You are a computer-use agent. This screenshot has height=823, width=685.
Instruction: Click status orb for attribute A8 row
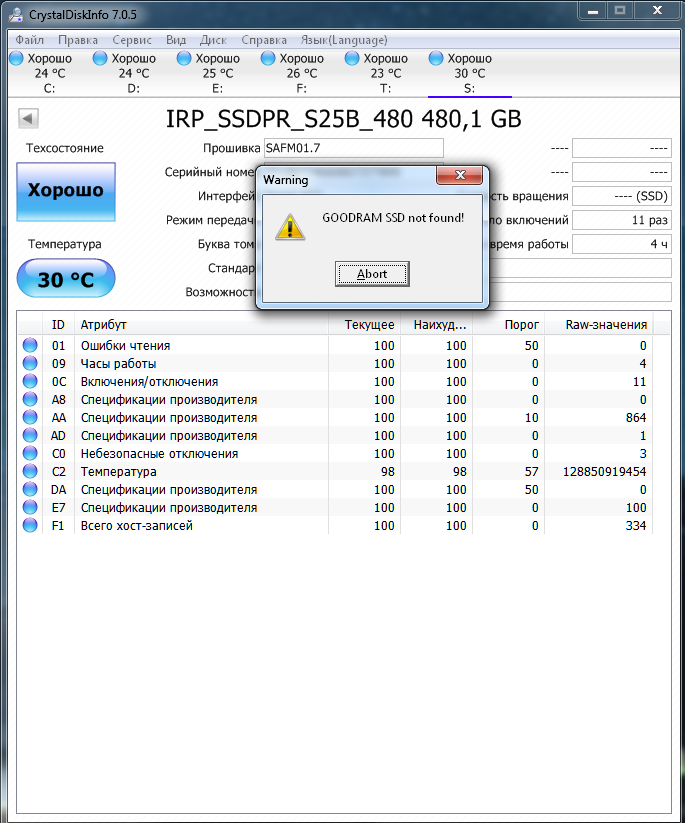coord(30,399)
